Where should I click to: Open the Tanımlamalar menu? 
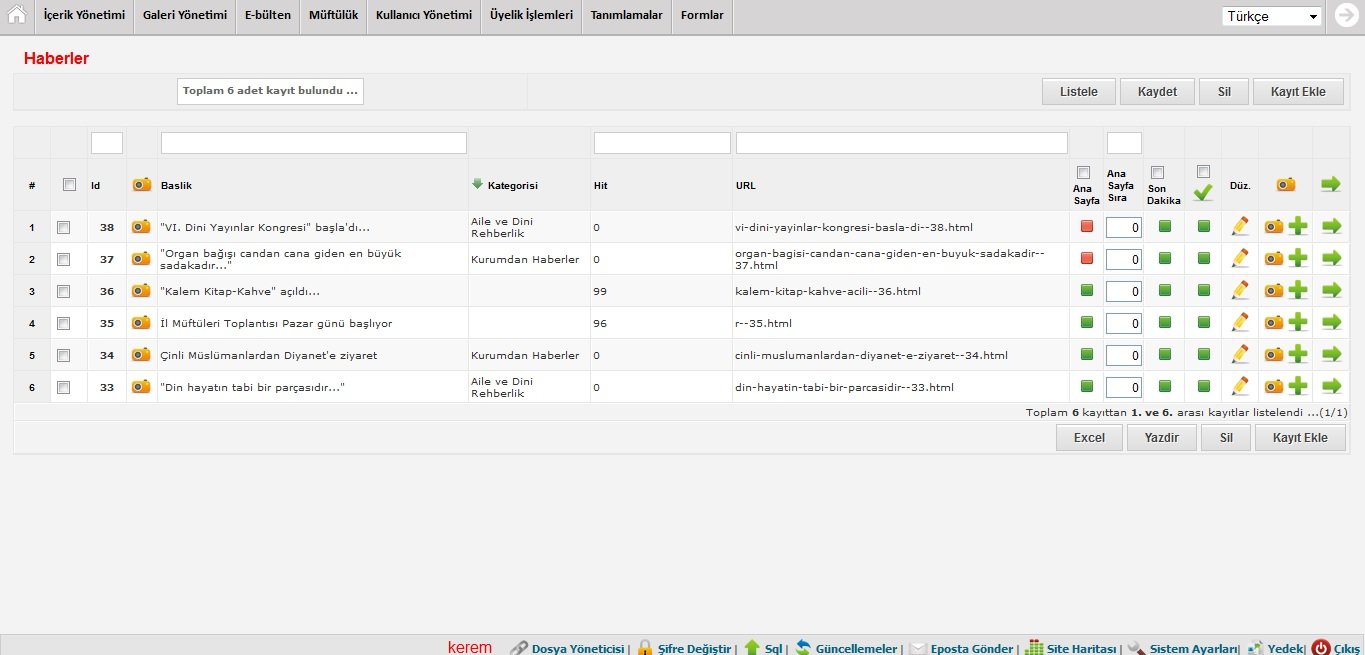(x=626, y=16)
